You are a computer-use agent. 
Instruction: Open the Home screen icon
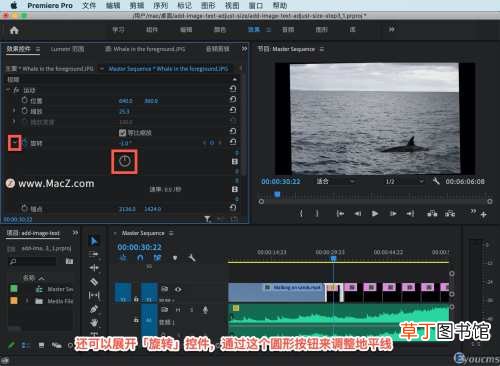[14, 30]
